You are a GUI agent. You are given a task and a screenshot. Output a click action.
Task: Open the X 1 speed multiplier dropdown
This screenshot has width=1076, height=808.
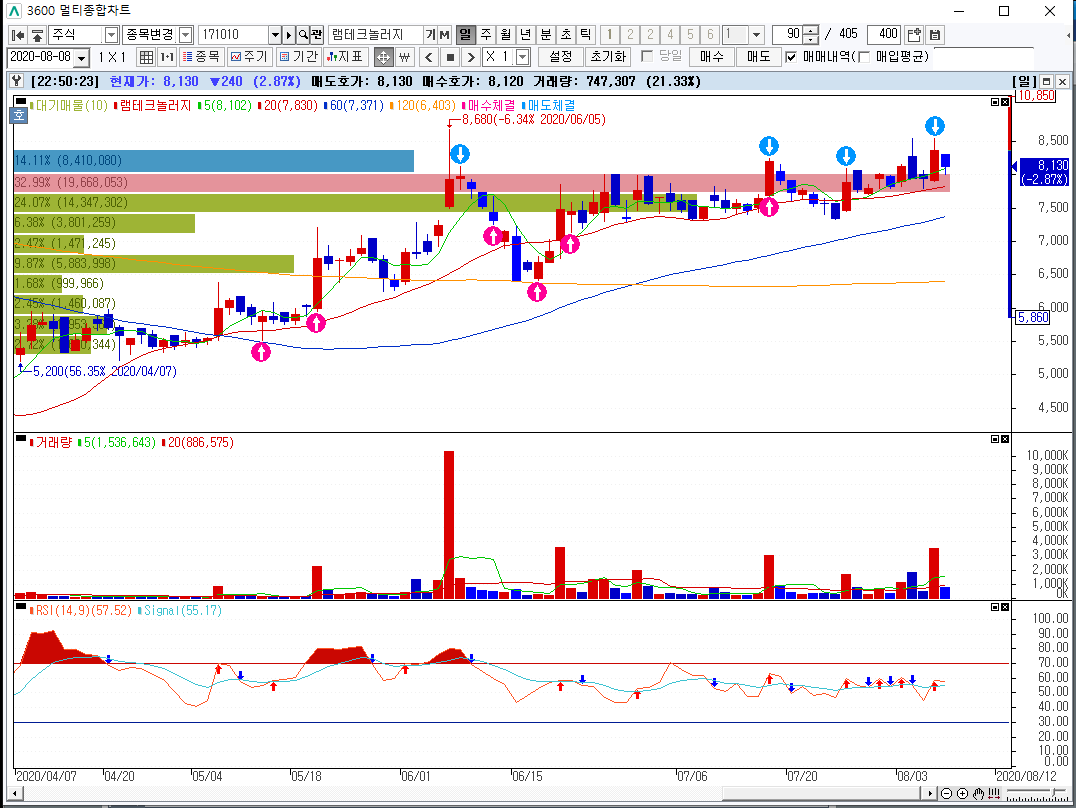tap(522, 57)
